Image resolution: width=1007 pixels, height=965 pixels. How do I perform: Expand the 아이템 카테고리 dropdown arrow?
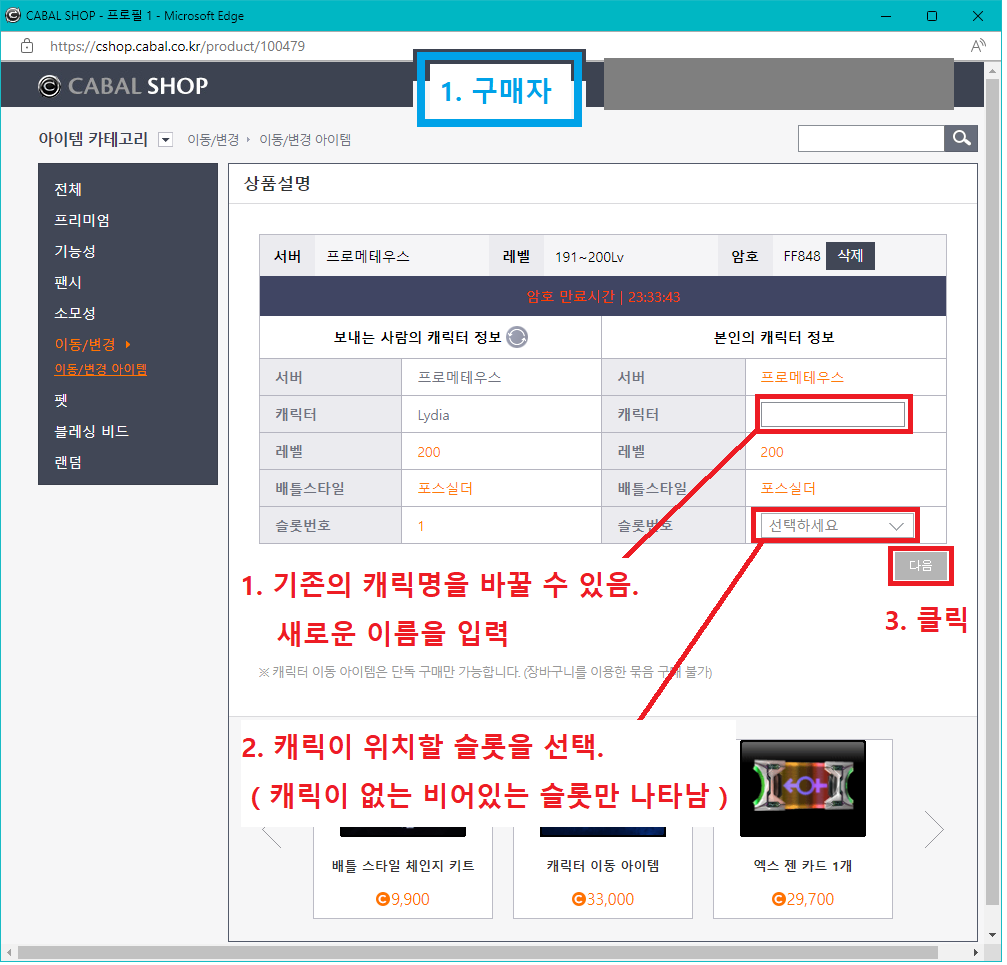[166, 141]
